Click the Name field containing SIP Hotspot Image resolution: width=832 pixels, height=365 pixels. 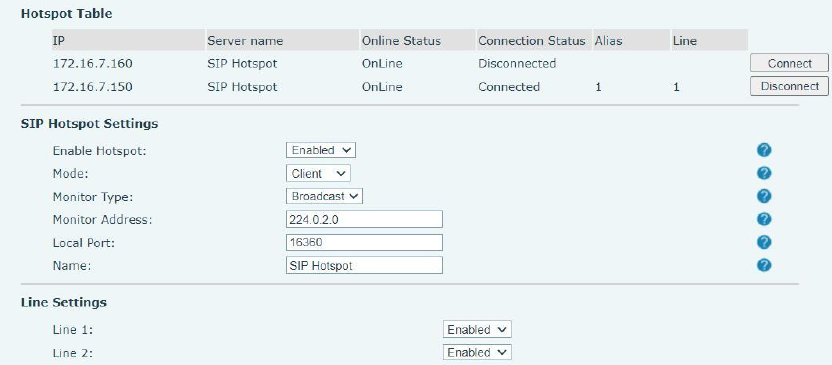[364, 265]
